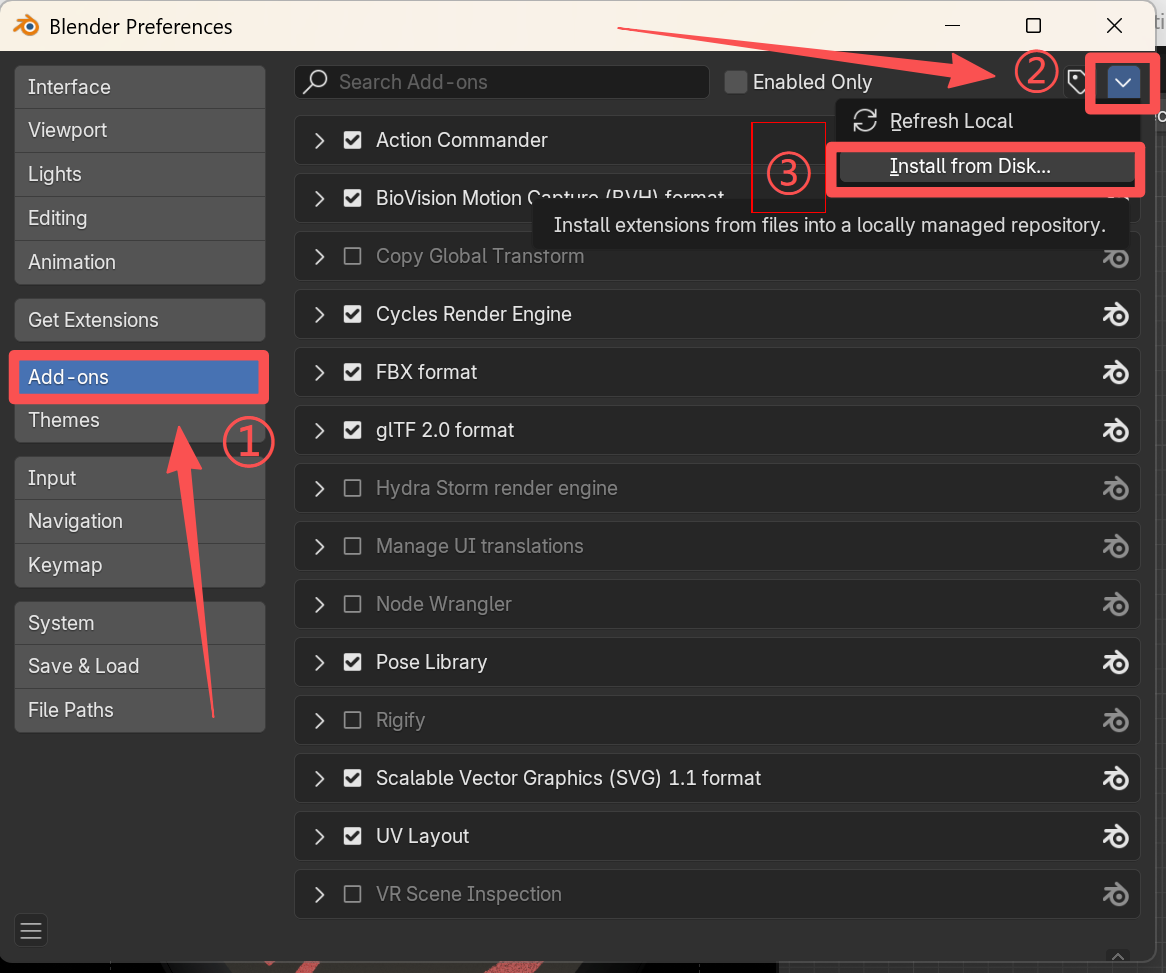Click the scroll-up chevron at window bottom-right
The image size is (1166, 973).
click(1118, 957)
